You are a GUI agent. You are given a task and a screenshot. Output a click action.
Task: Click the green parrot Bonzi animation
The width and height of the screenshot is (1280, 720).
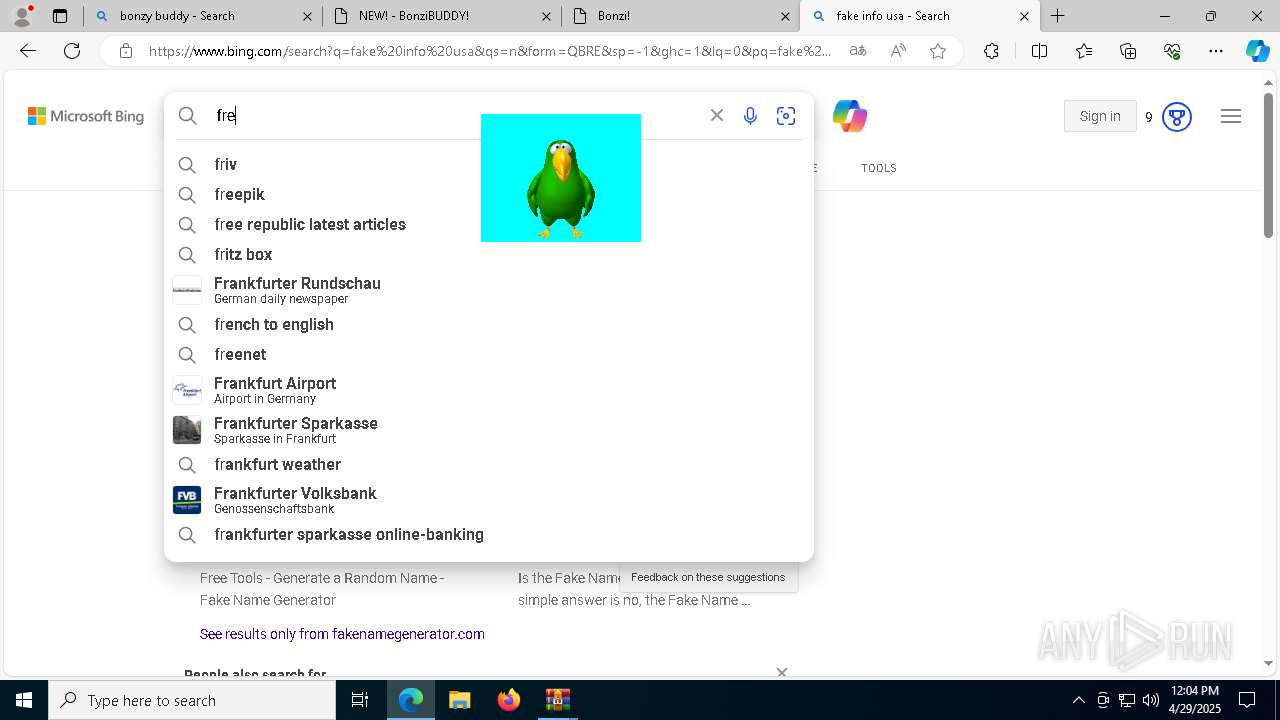561,178
